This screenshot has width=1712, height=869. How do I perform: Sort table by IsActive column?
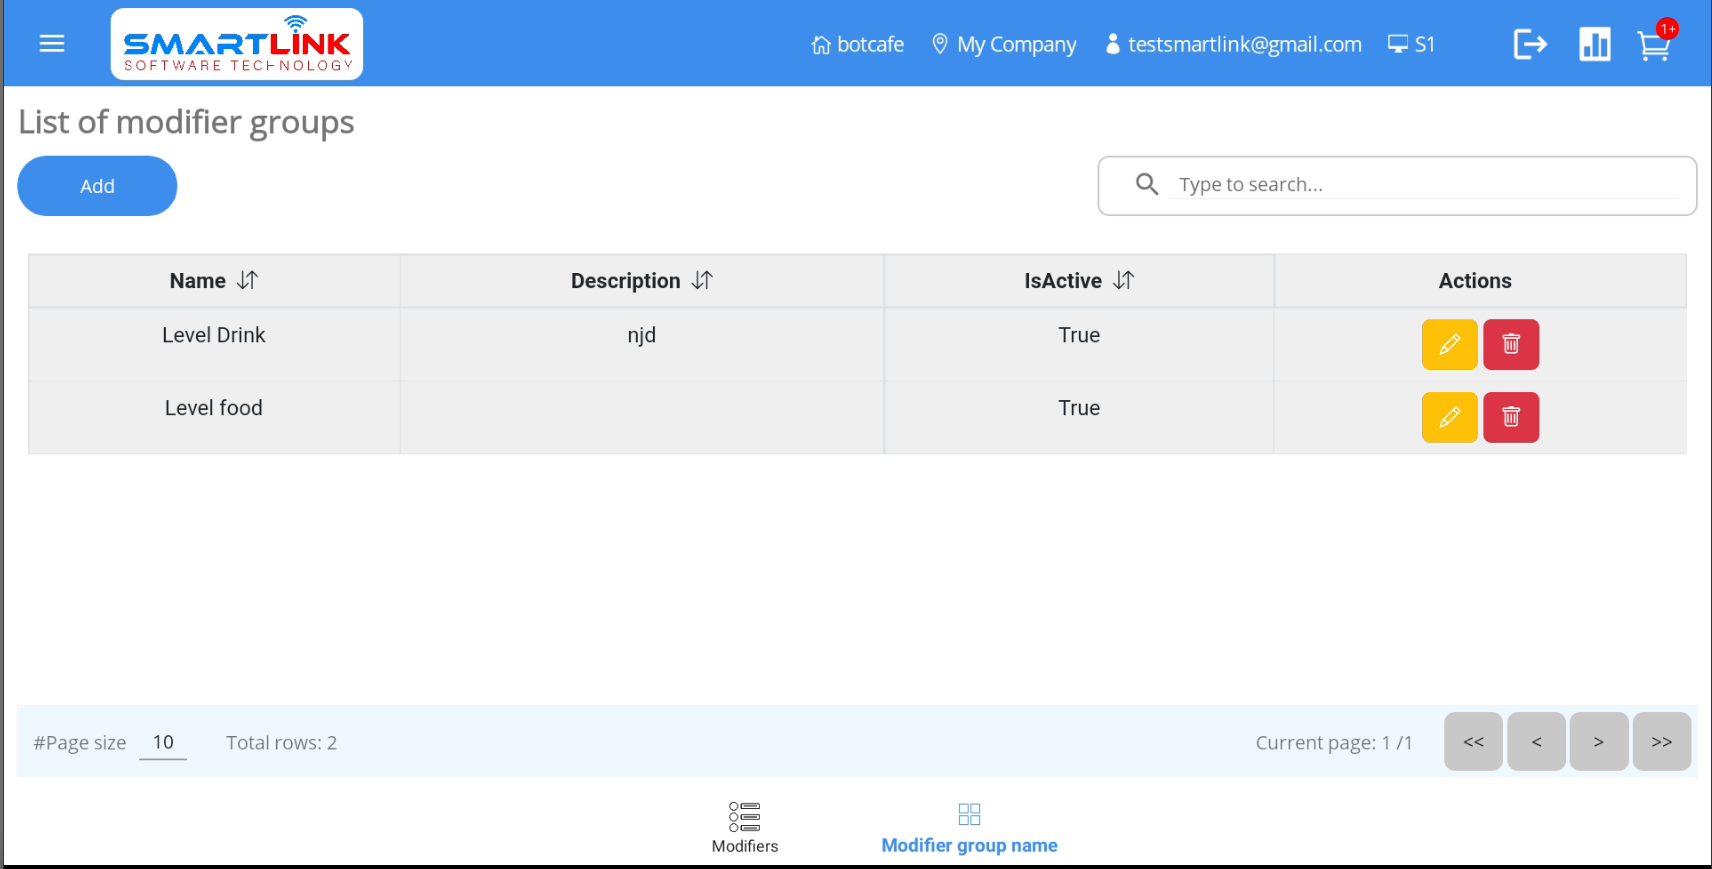point(1123,281)
